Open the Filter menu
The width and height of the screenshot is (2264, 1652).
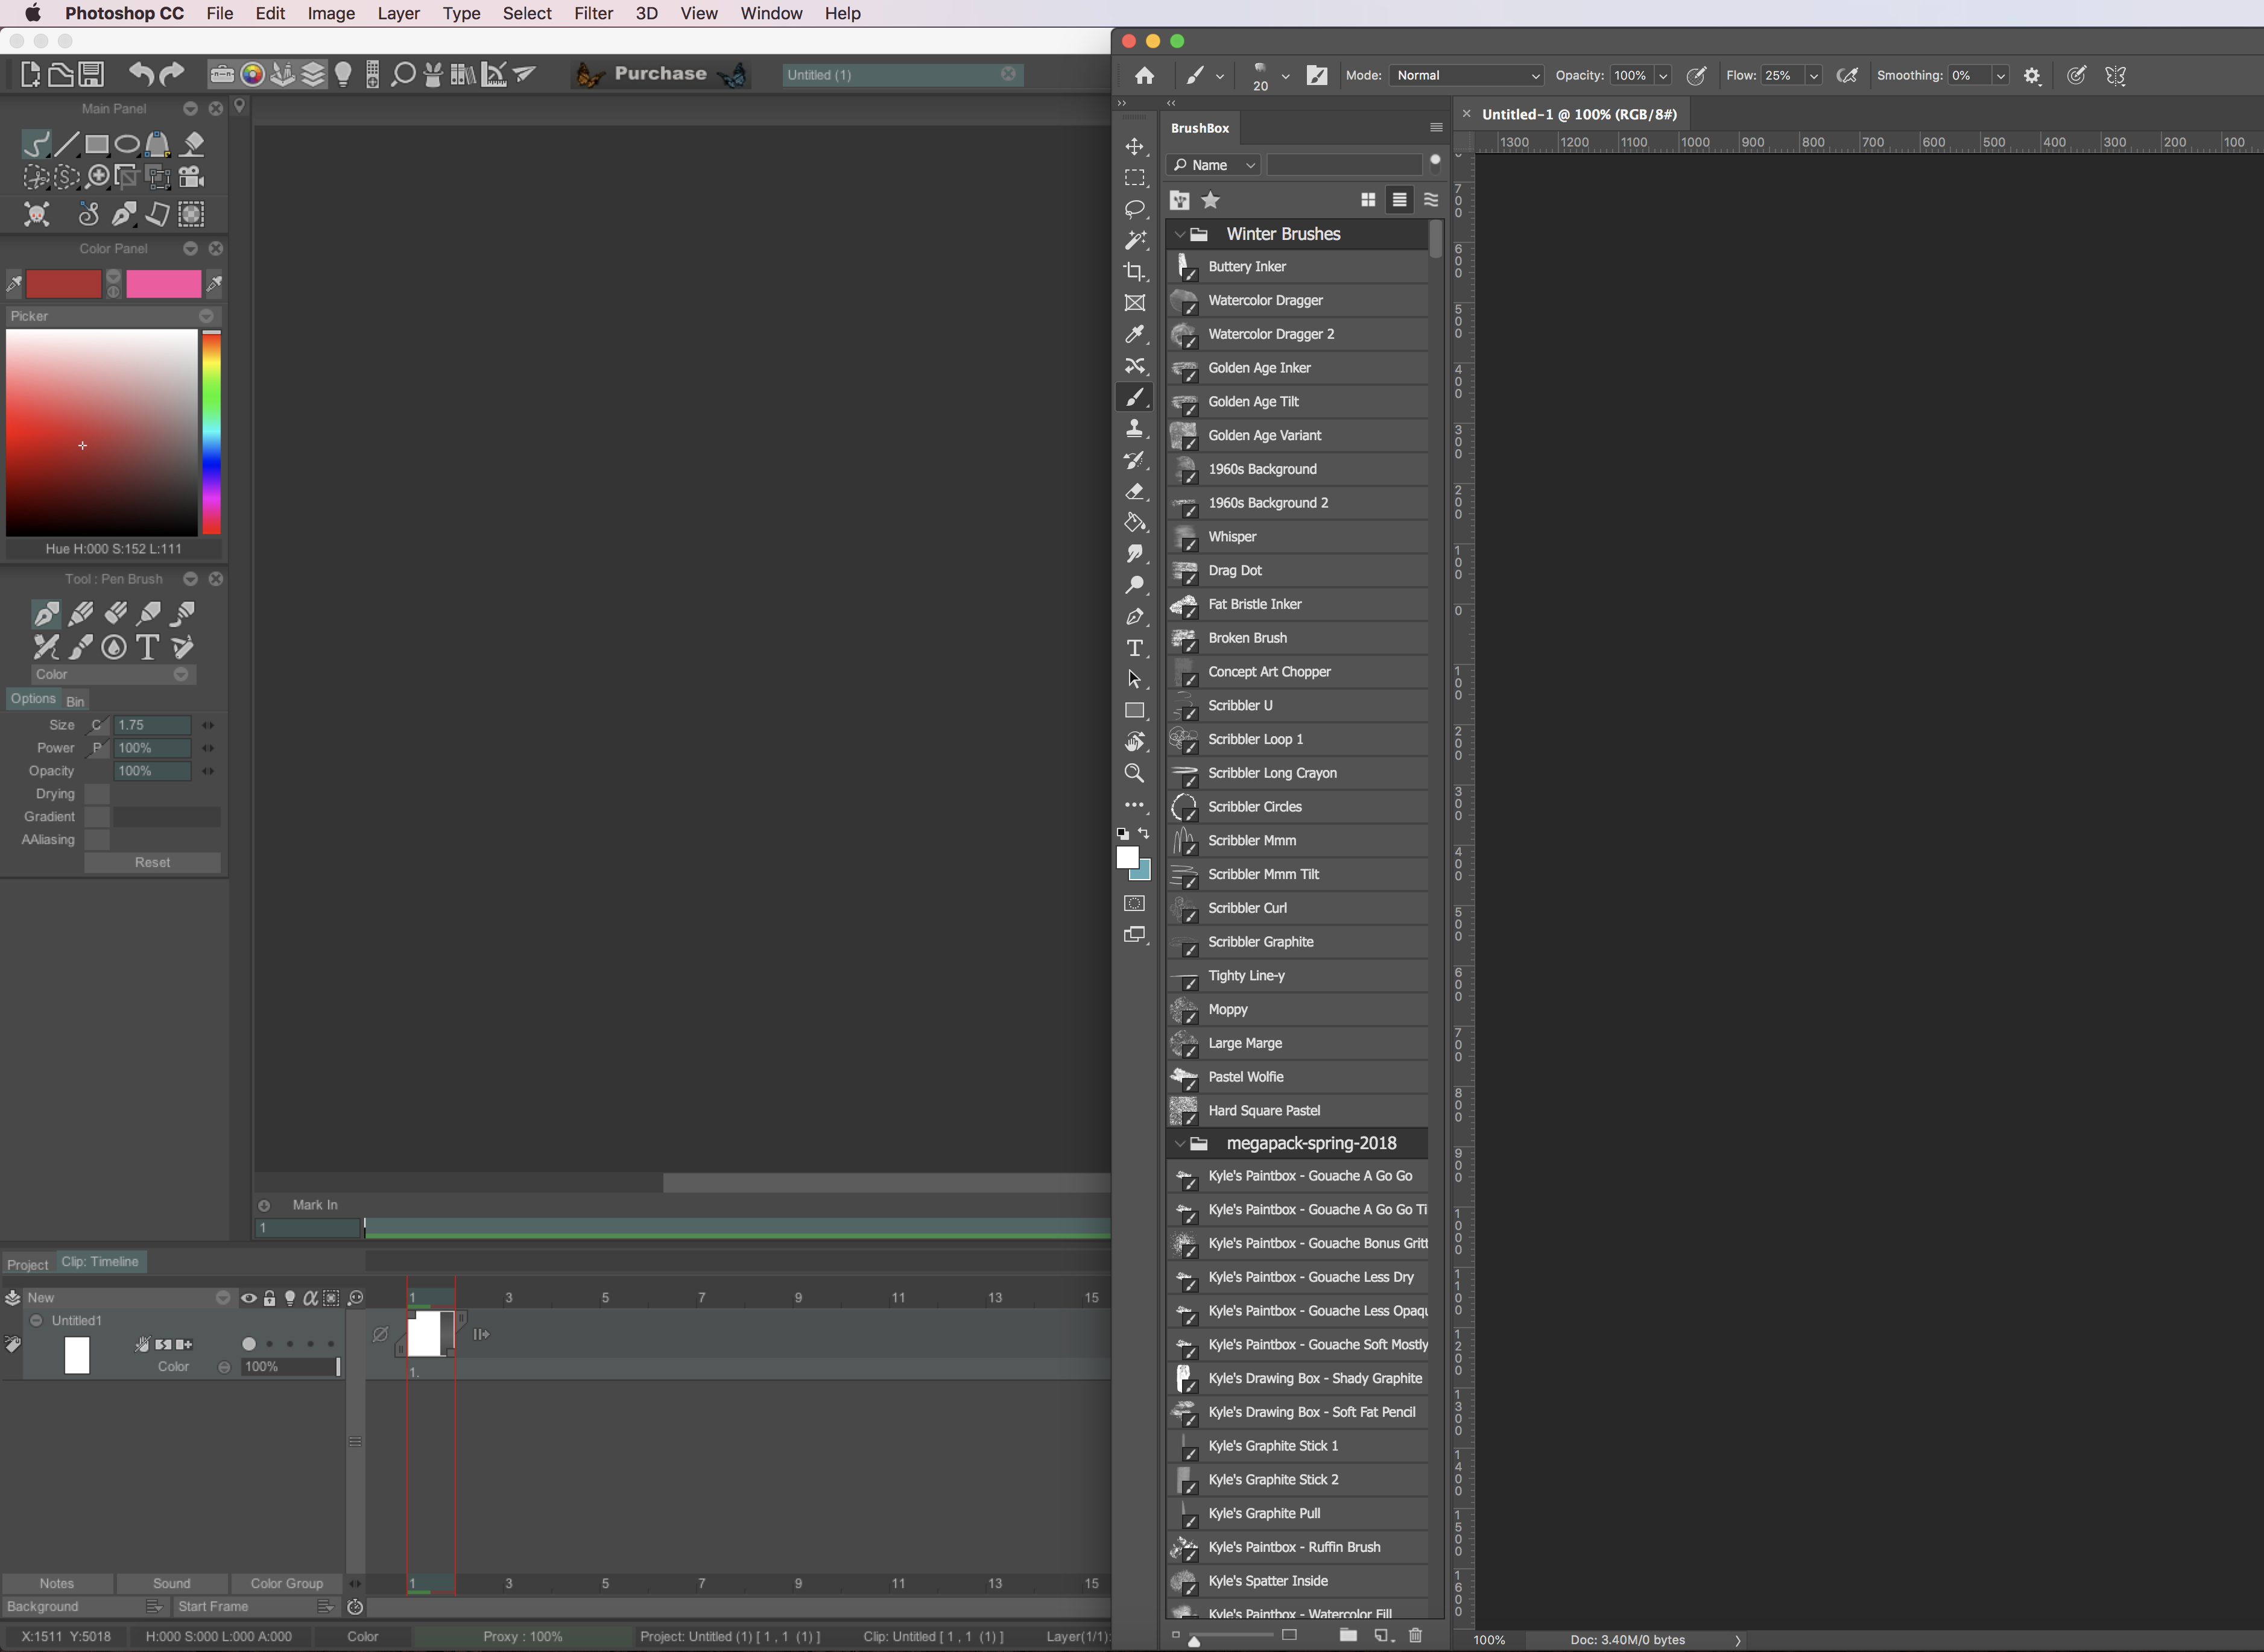pos(593,13)
